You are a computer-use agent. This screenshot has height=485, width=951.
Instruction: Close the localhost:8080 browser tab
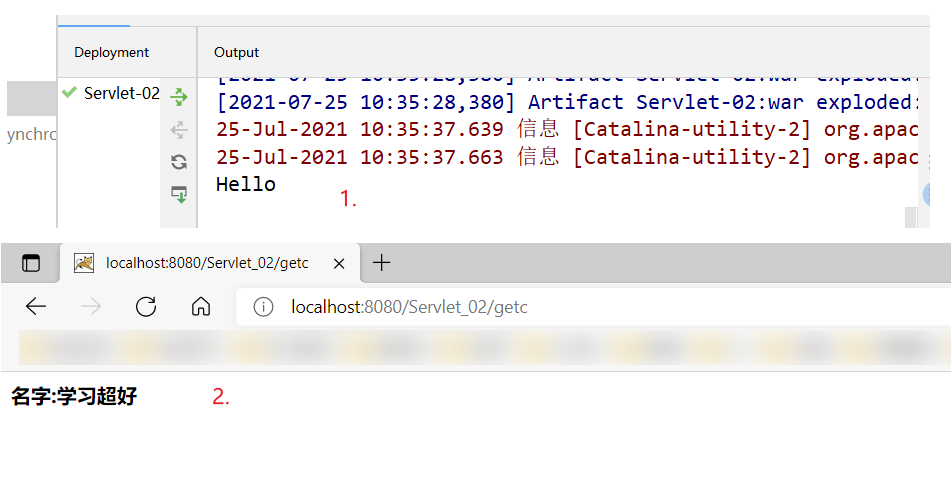pyautogui.click(x=339, y=264)
